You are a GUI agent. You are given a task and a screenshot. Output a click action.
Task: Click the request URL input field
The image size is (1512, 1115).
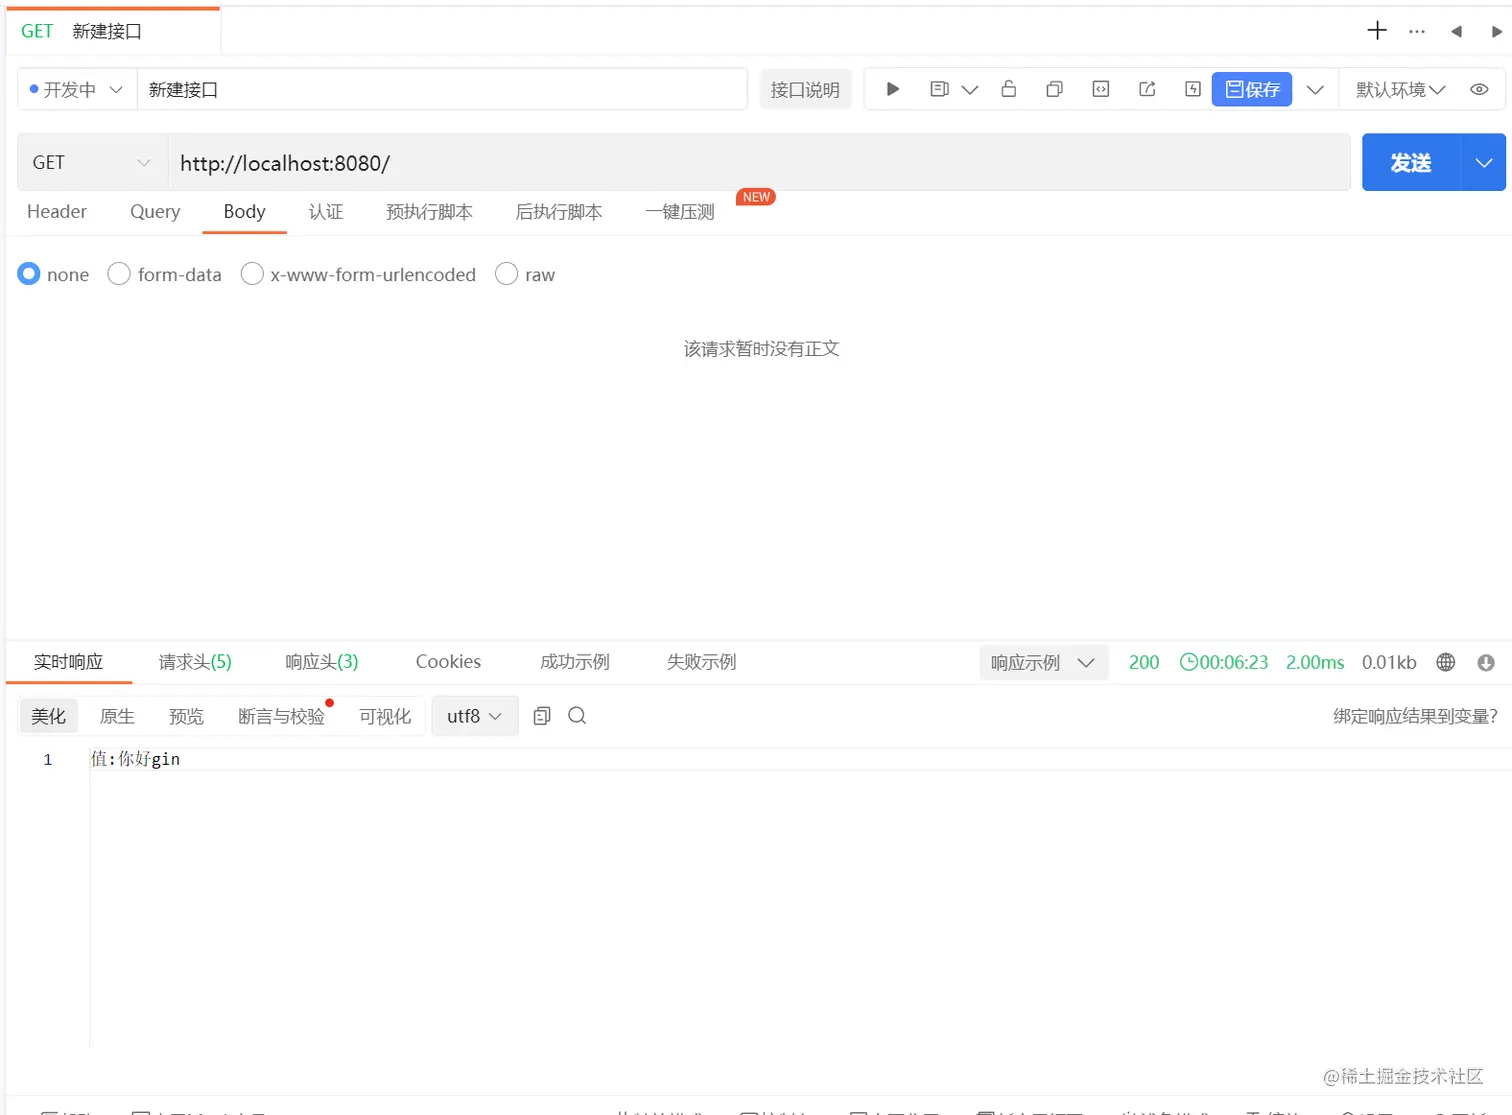[x=600, y=162]
